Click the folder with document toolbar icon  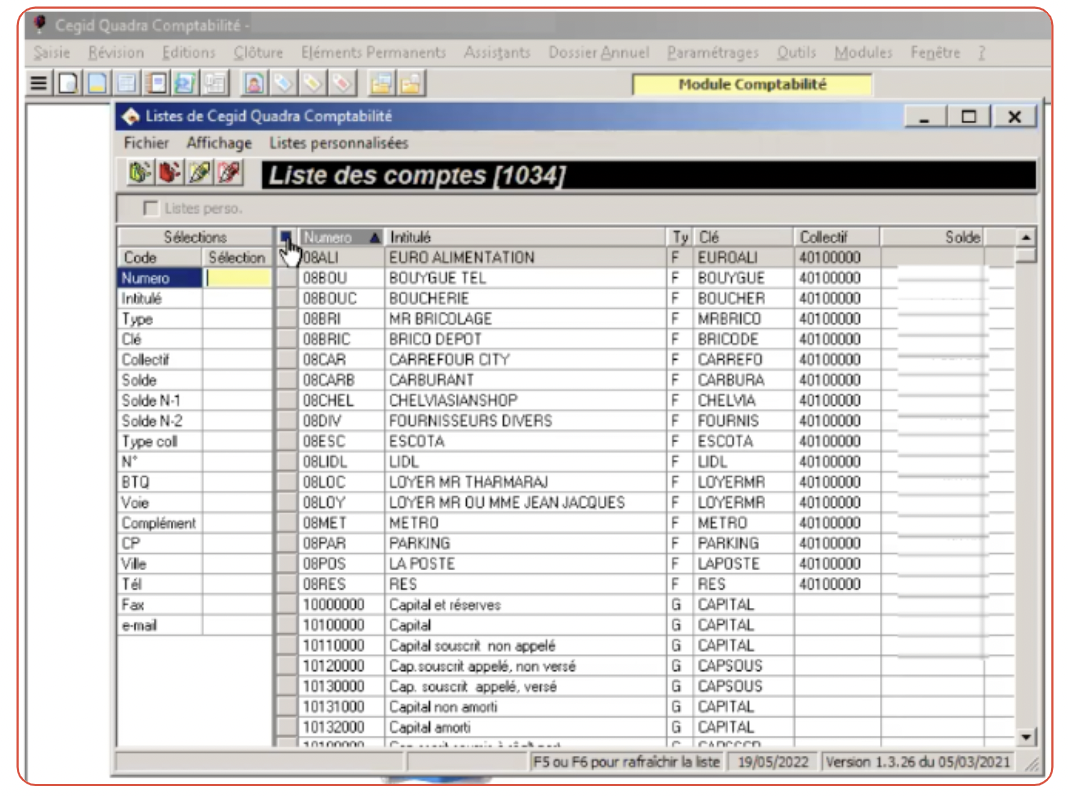(411, 84)
